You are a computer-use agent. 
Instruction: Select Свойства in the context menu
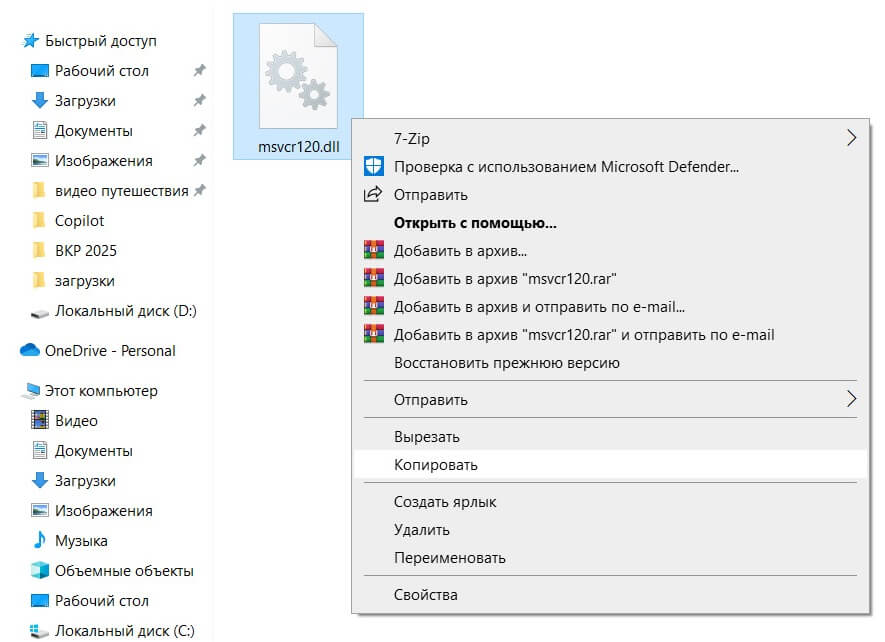tap(426, 595)
